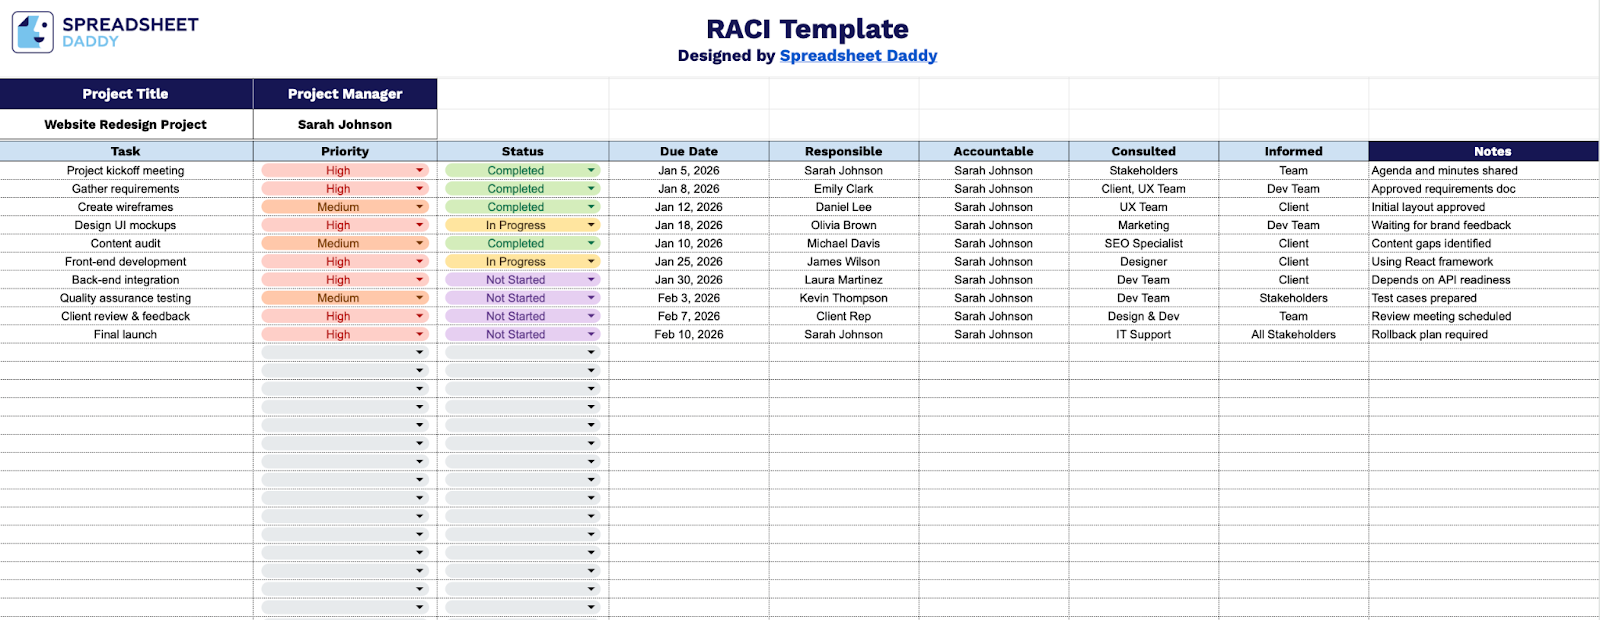Click the Spreadsheet Daddy logo icon
This screenshot has width=1600, height=620.
click(x=33, y=32)
